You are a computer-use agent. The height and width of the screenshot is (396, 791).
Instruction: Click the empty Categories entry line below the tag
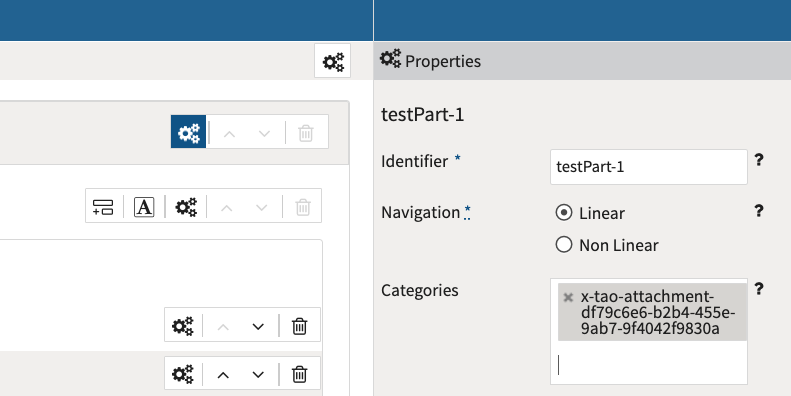tap(649, 365)
